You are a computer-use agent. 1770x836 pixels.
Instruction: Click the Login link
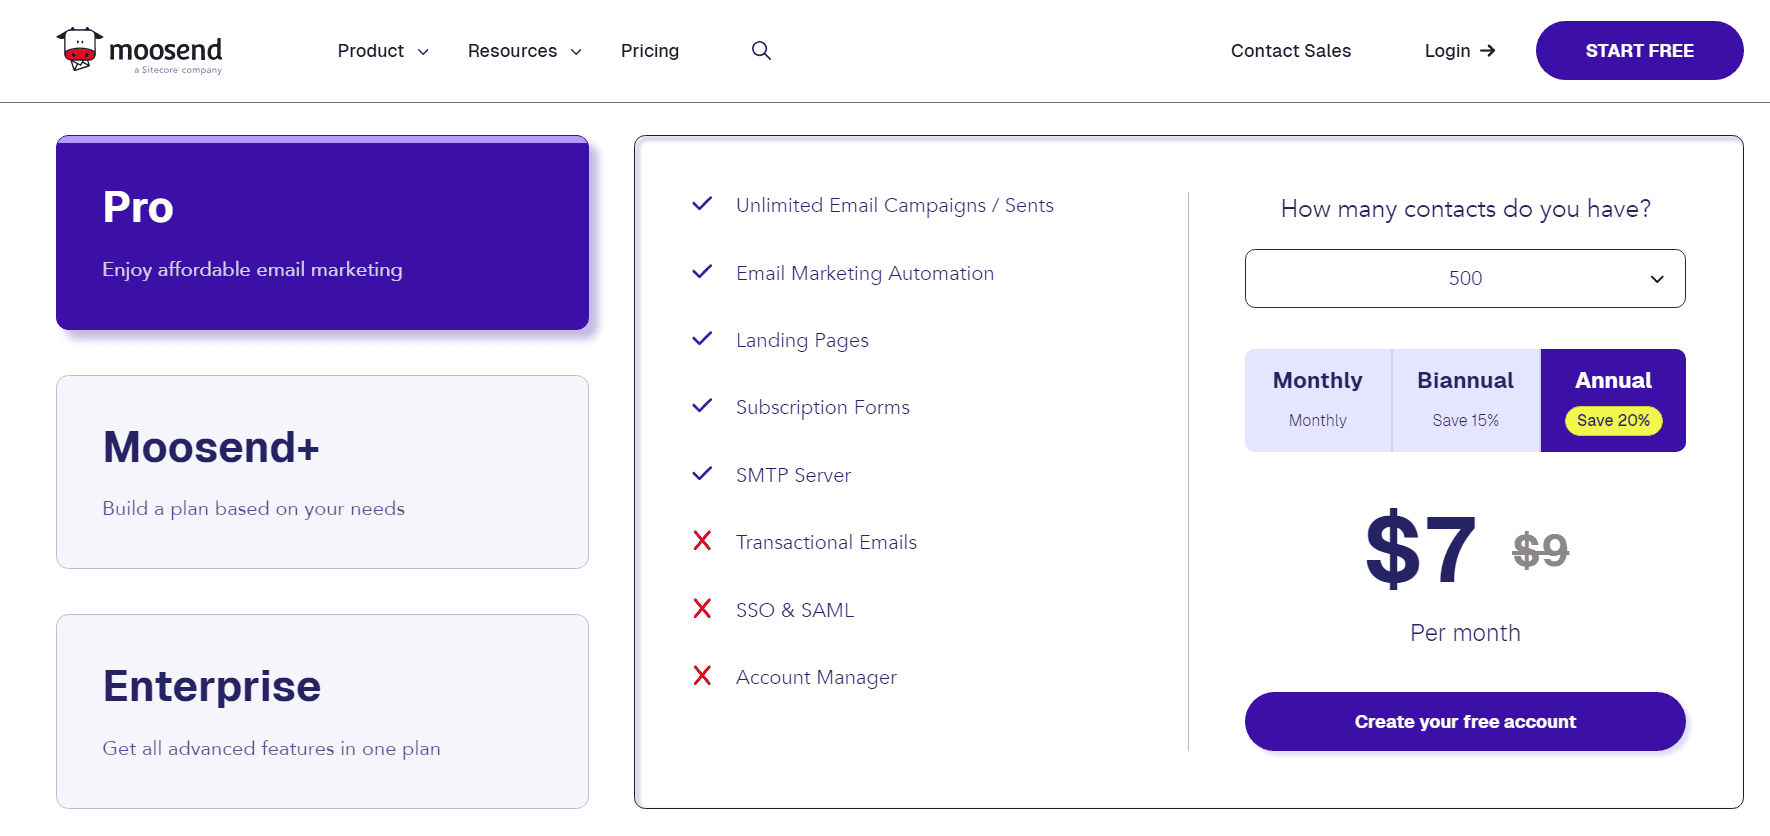1460,50
